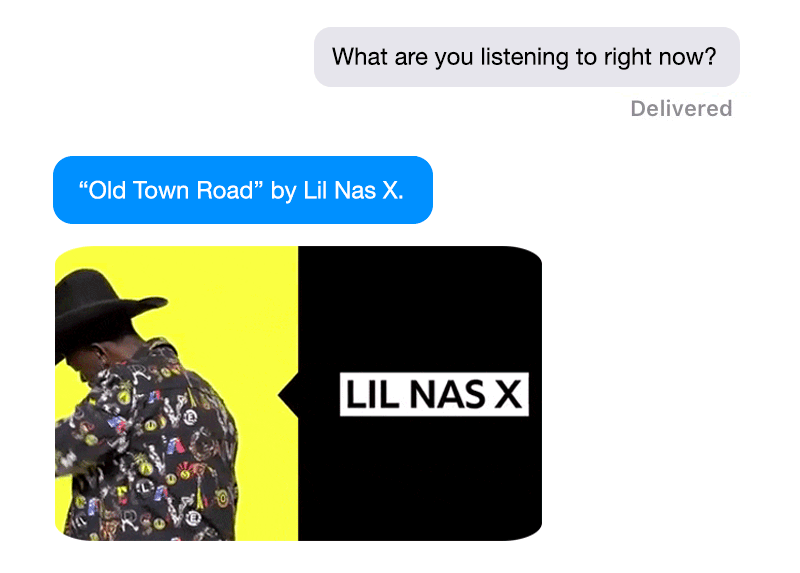The width and height of the screenshot is (800, 573).
Task: Click the word 'listening' in gray bubble
Action: click(524, 57)
